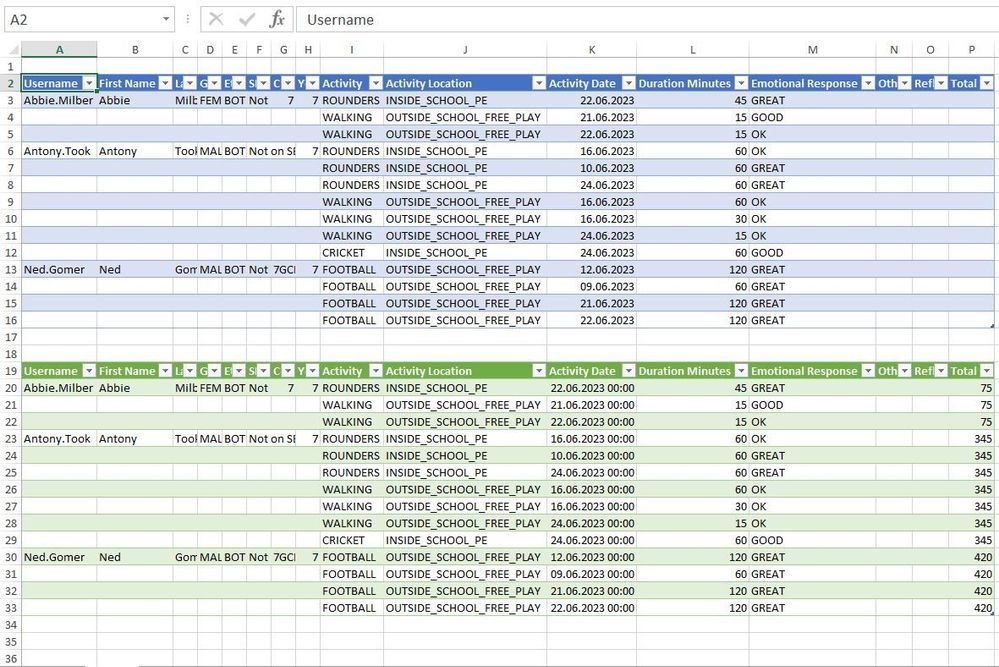
Task: Select the Antony.Took cell in row 6
Action: 59,151
